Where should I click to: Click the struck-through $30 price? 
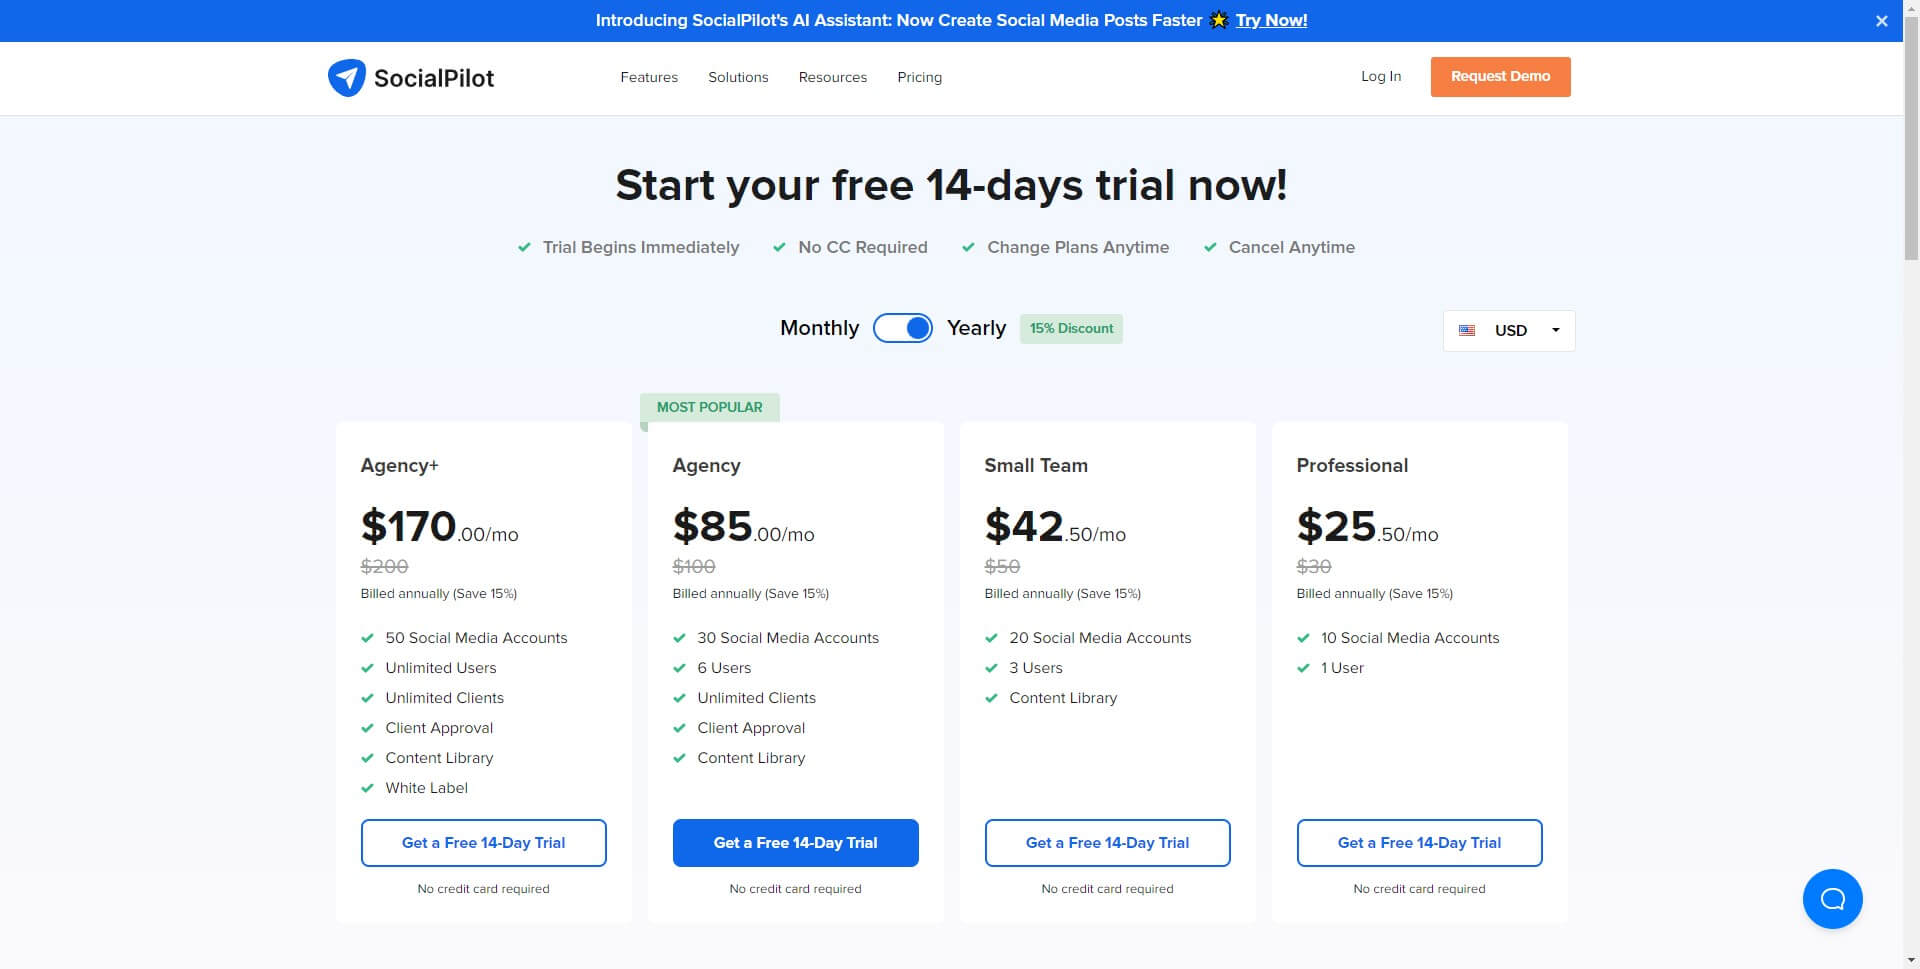[x=1314, y=567]
